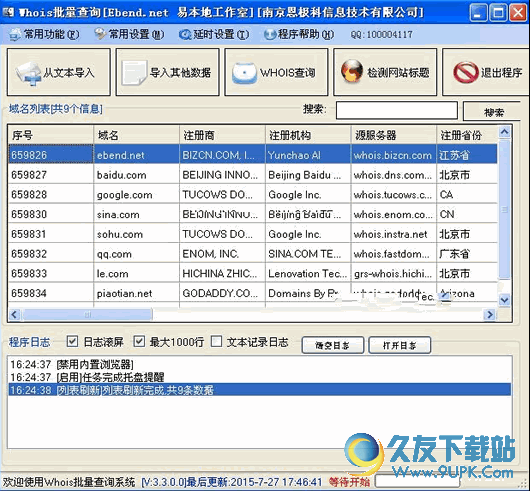Click the 退出程序 stop icon
530x491 pixels.
coord(465,72)
